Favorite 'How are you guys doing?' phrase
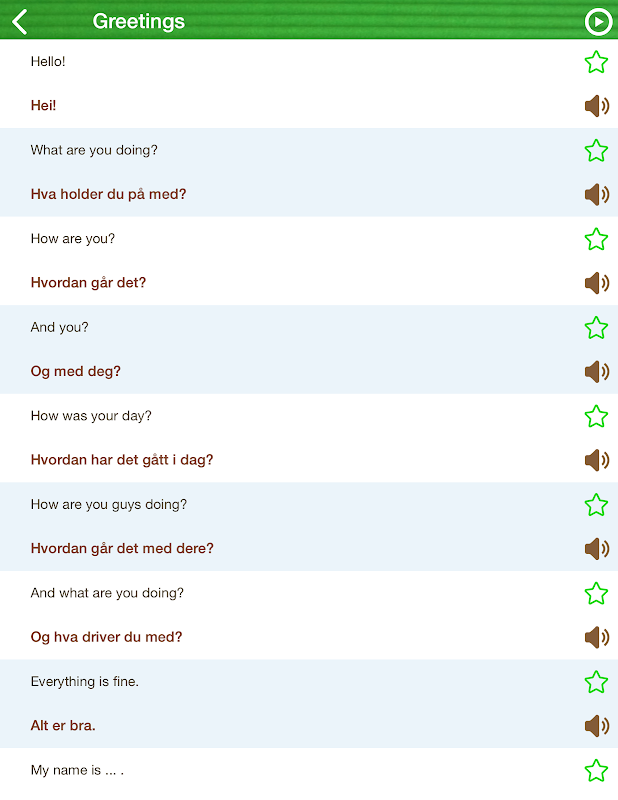 click(x=596, y=505)
